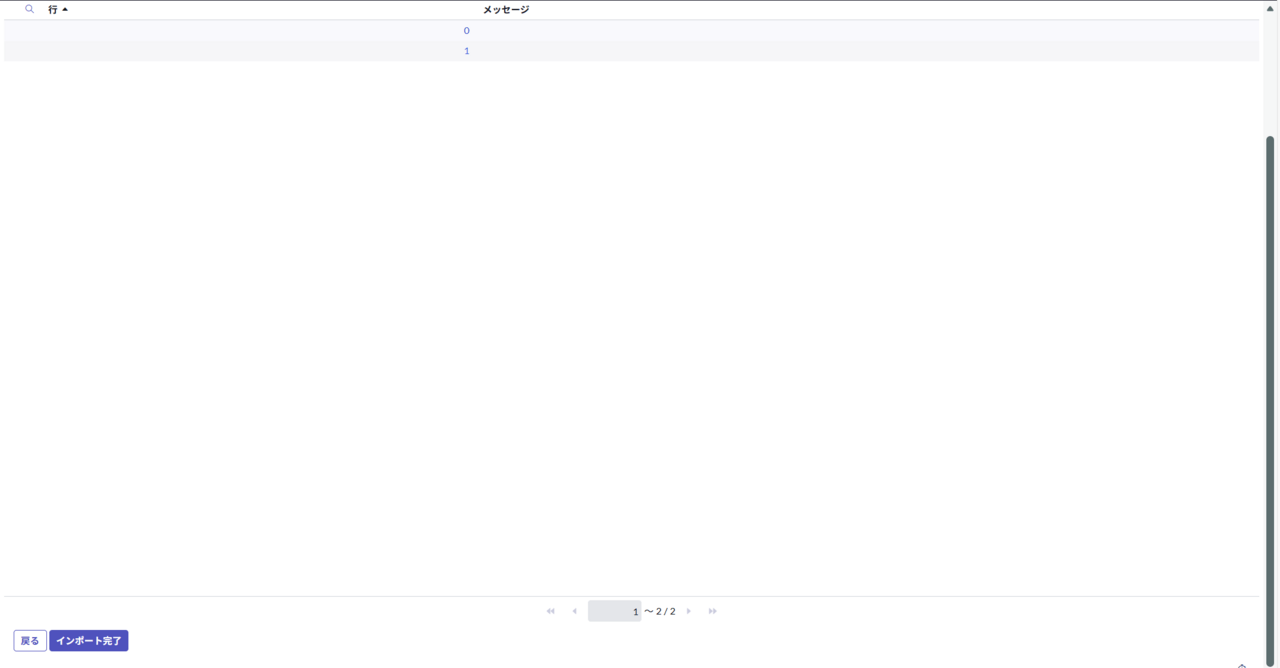Select the empty message cell in row 1

860,51
